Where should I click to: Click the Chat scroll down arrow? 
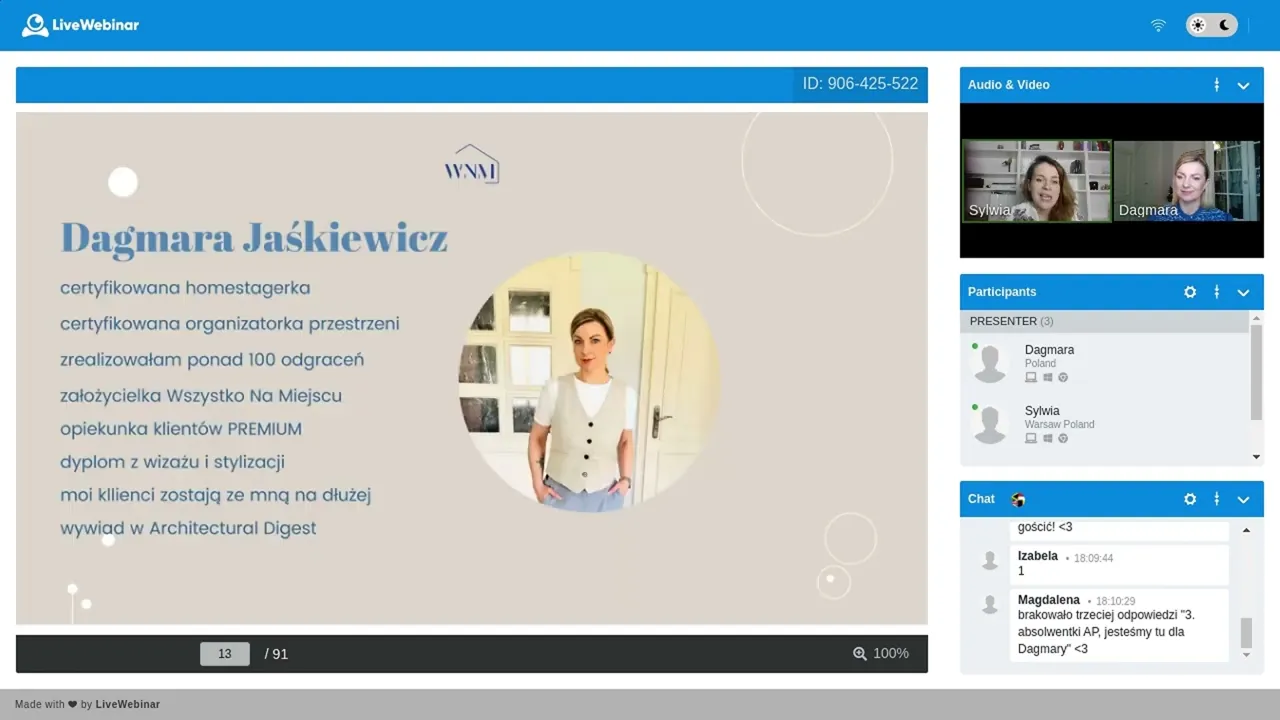(x=1246, y=656)
